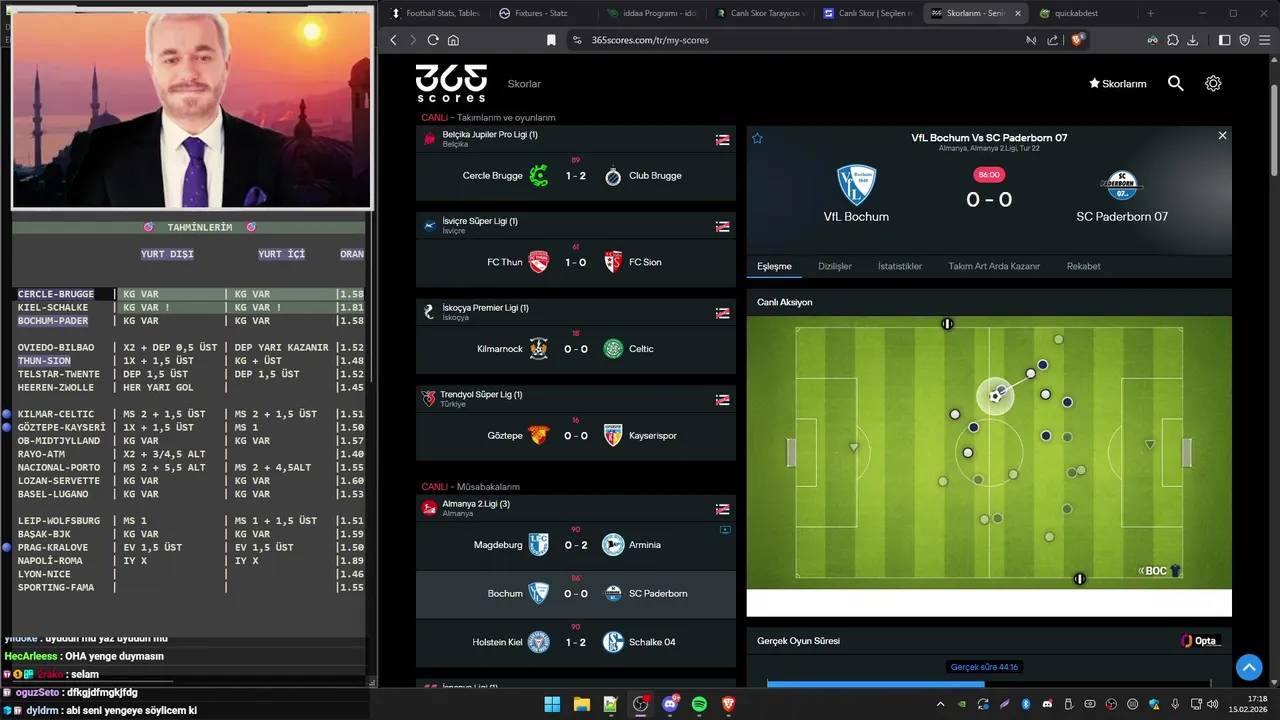Image resolution: width=1280 pixels, height=720 pixels.
Task: Click VfL Bochum crest in match header
Action: pos(856,185)
